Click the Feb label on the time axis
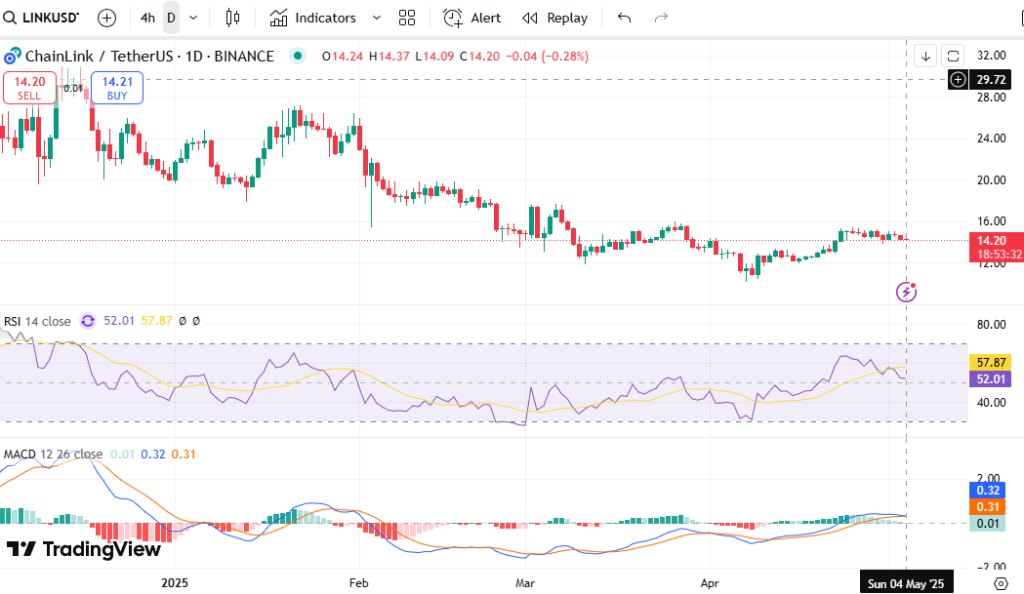The width and height of the screenshot is (1024, 594). point(359,583)
